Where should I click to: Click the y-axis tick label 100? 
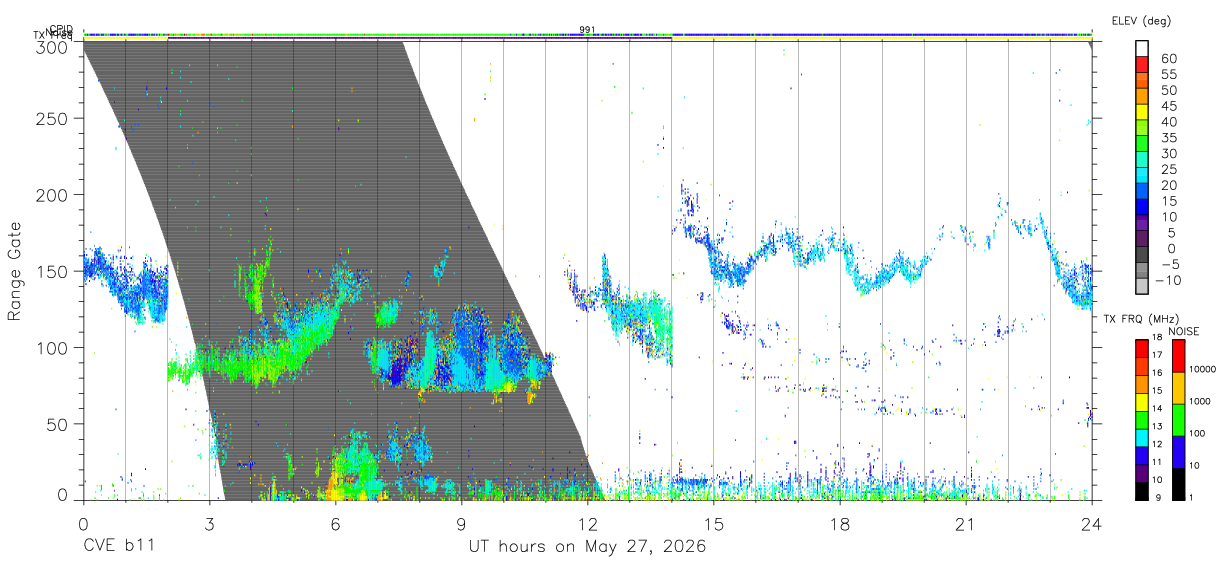[x=53, y=347]
